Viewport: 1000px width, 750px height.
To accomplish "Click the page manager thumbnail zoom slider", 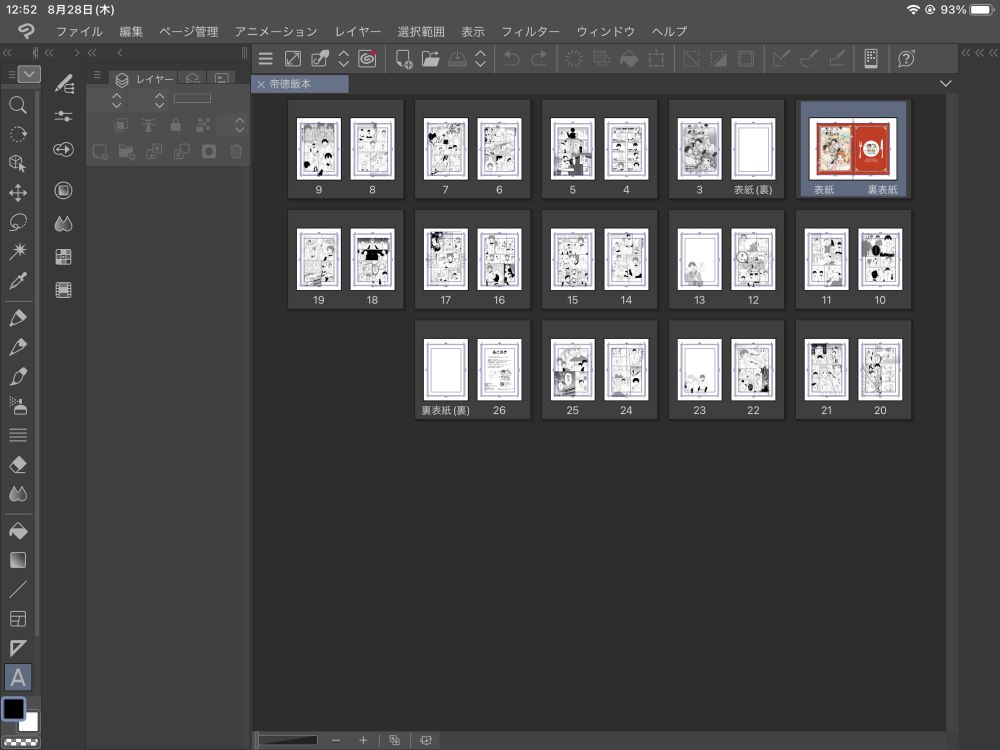I will click(x=288, y=740).
